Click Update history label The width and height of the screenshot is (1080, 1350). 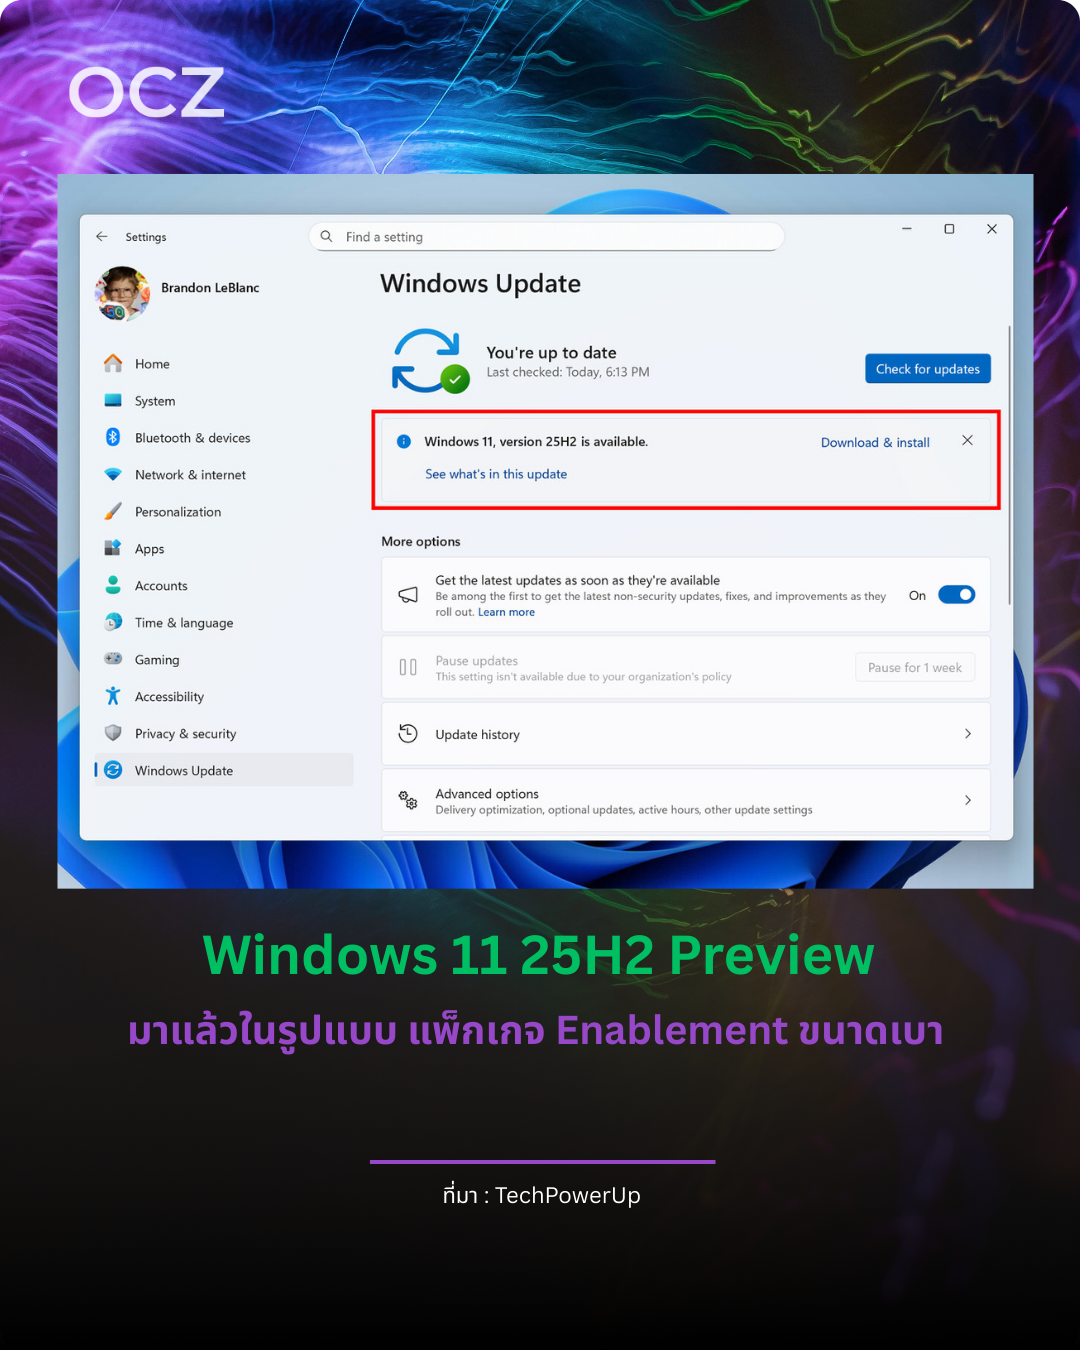coord(478,735)
